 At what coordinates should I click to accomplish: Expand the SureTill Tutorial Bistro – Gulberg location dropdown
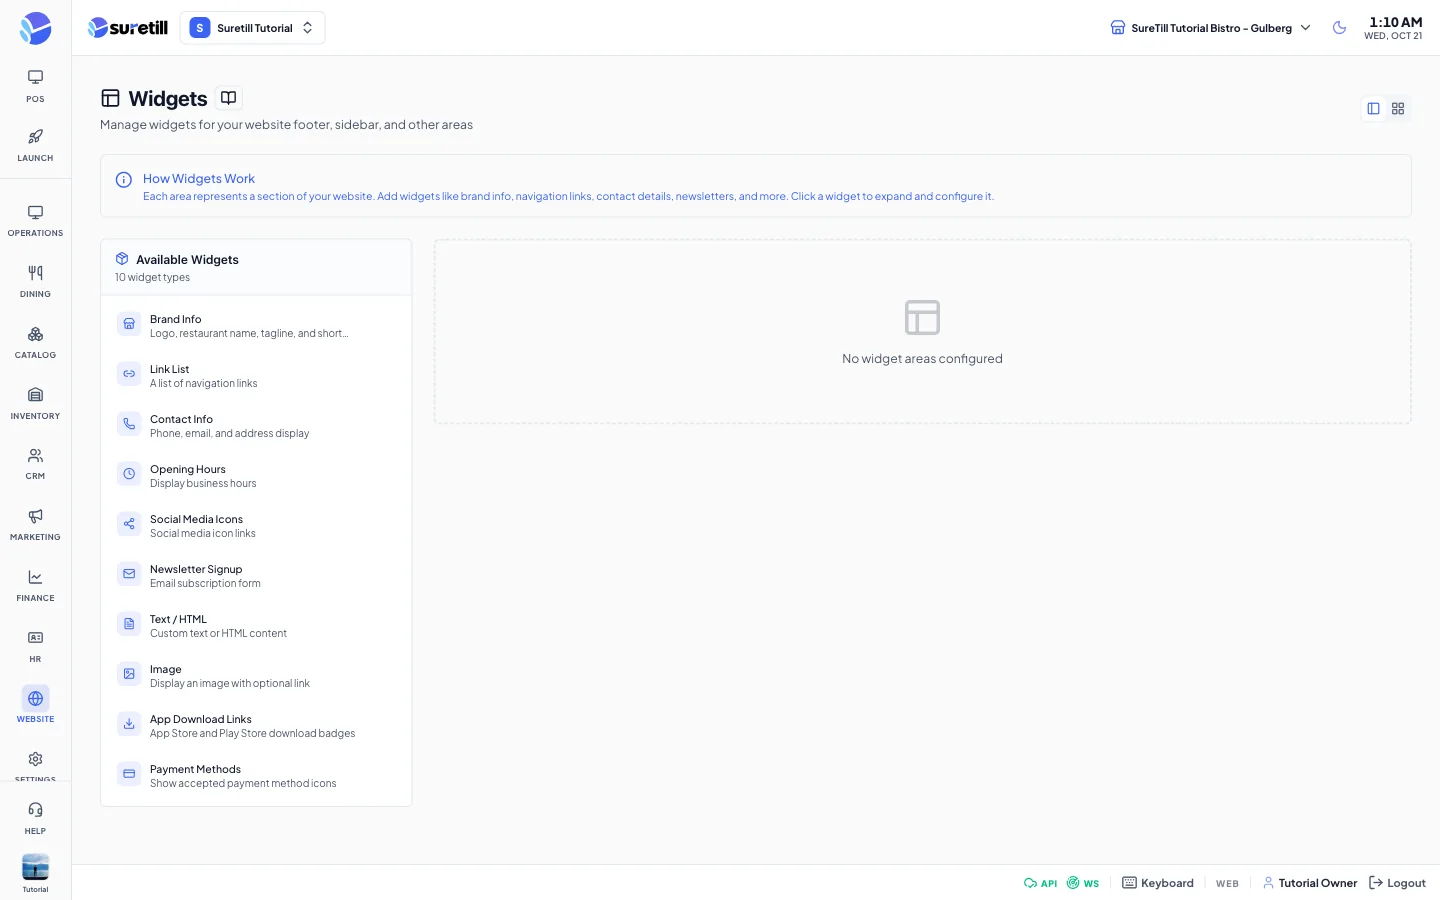[x=1210, y=28]
